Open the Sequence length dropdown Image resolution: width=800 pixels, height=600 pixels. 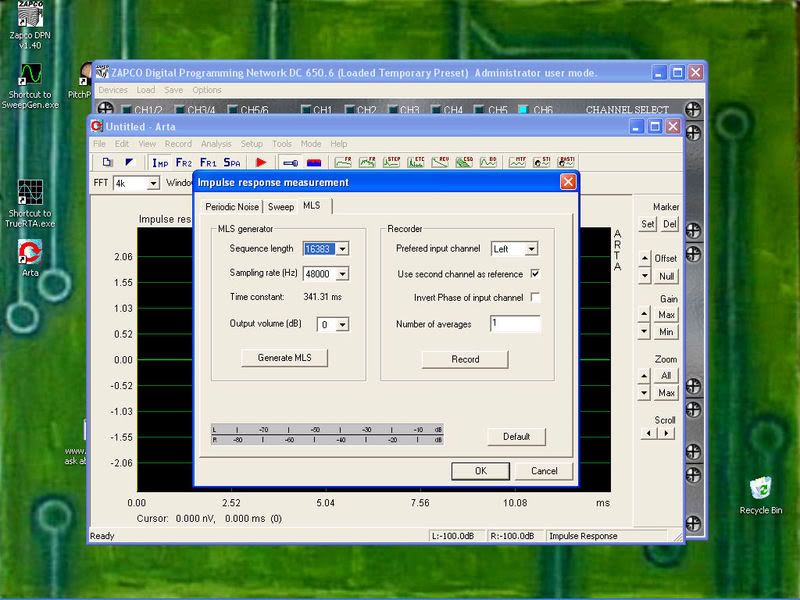point(343,249)
